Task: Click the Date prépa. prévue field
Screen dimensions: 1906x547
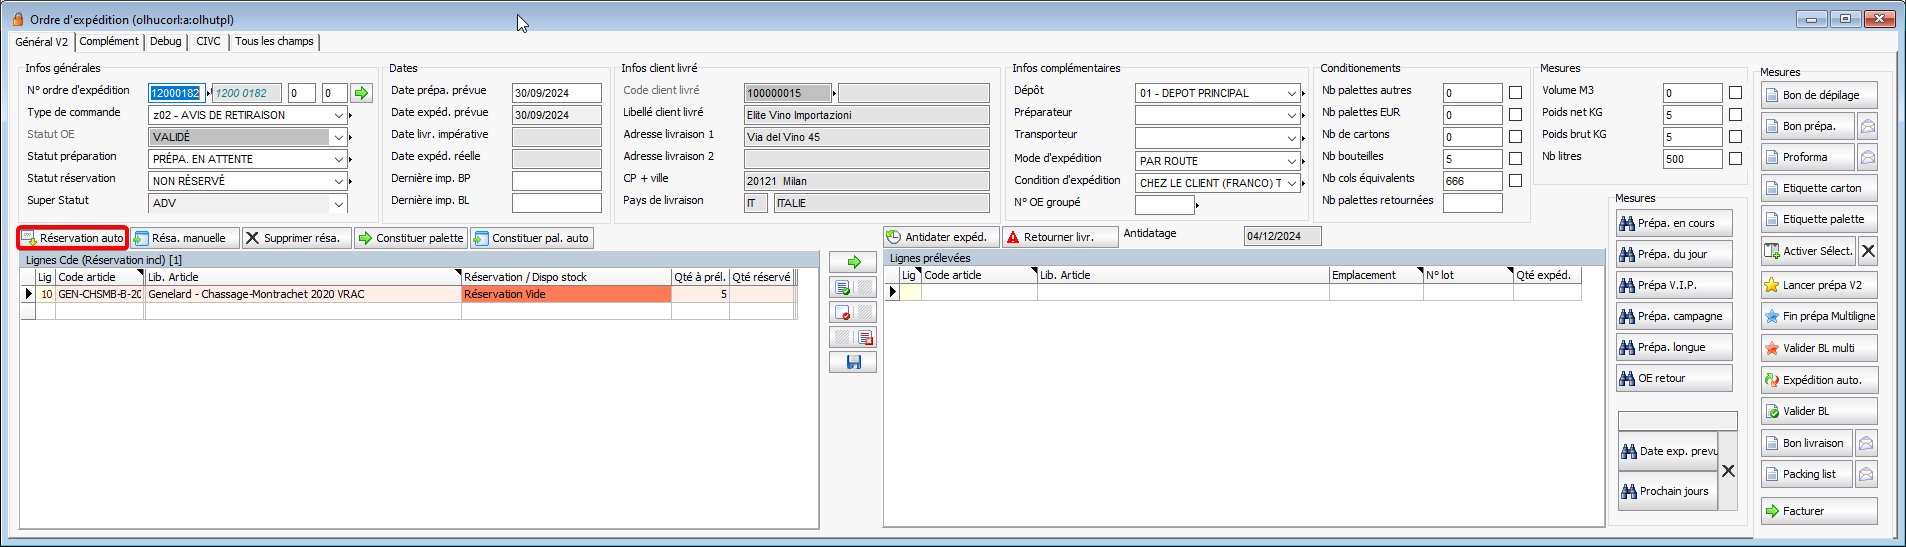Action: 556,93
